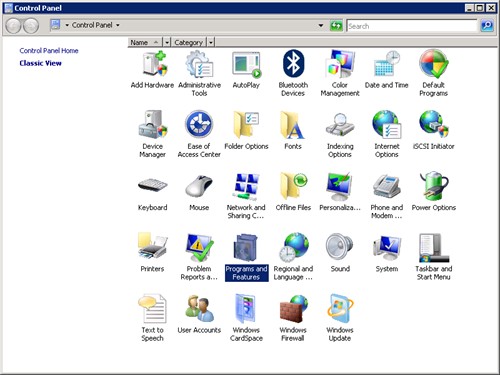Open Sound settings
This screenshot has height=375, width=500.
coord(340,253)
